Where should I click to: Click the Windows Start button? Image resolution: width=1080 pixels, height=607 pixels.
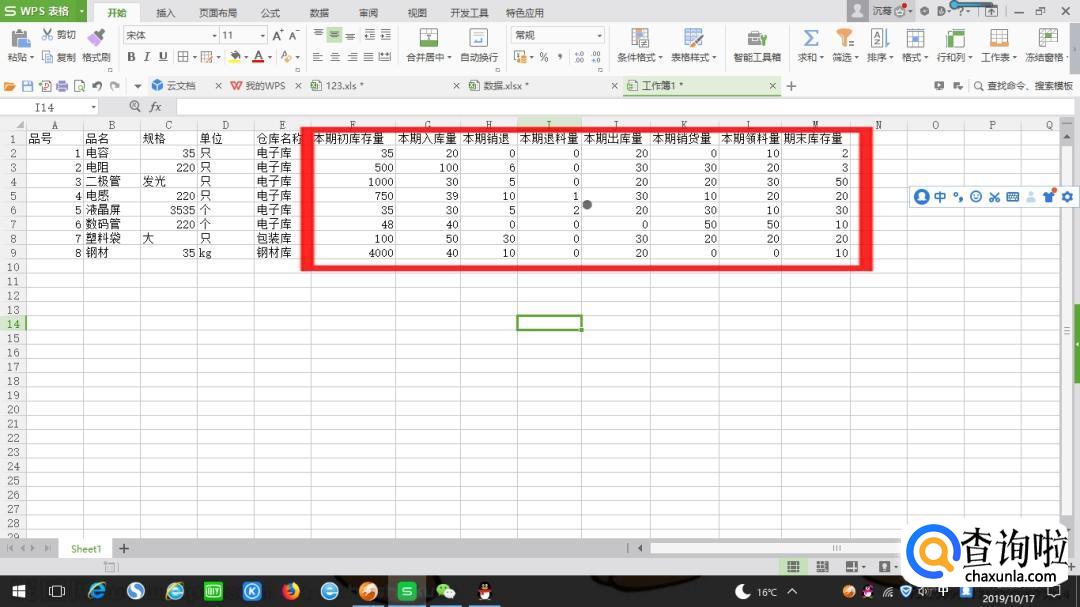tap(19, 591)
